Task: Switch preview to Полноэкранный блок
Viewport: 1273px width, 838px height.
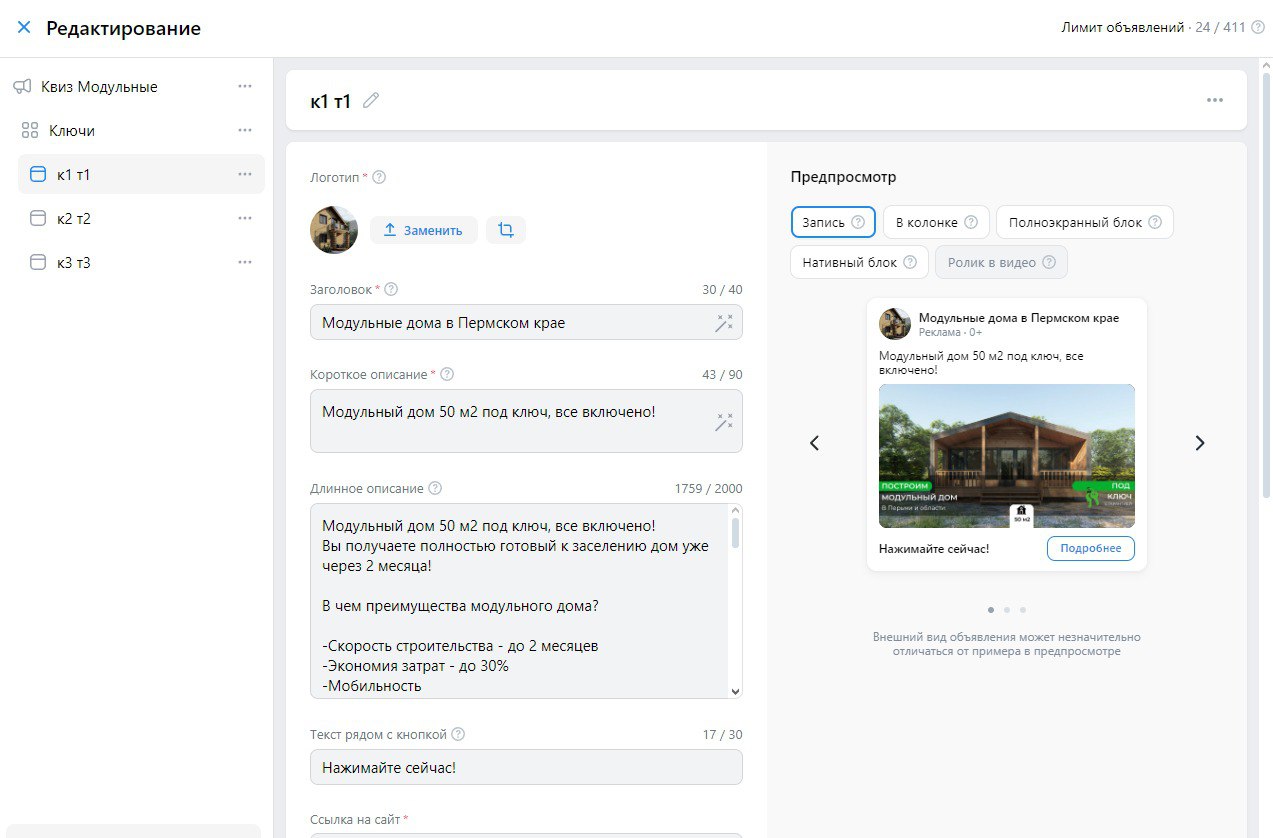Action: click(x=1085, y=222)
